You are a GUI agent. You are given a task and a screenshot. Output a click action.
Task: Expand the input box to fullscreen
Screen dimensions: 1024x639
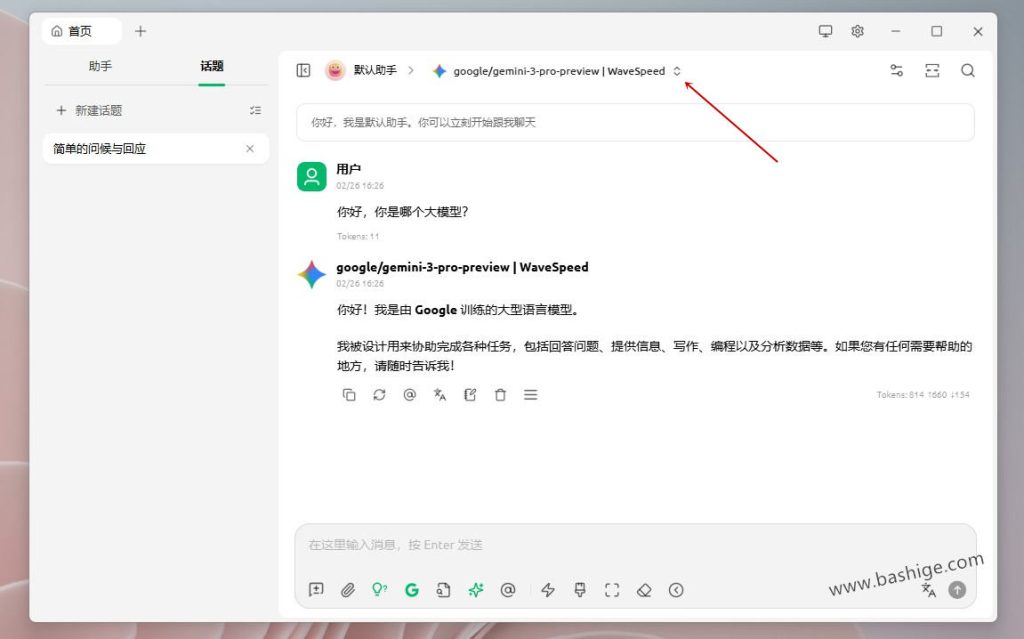coord(612,590)
